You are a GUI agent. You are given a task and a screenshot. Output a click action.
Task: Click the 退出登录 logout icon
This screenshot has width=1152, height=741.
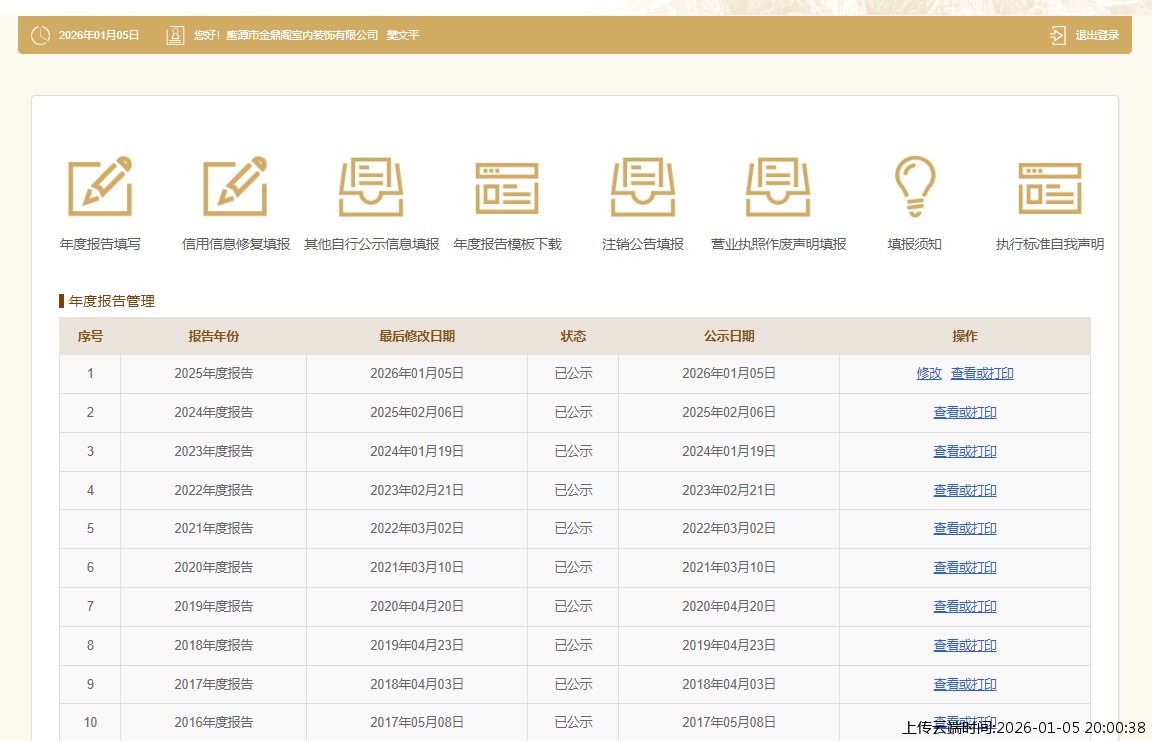(1058, 35)
